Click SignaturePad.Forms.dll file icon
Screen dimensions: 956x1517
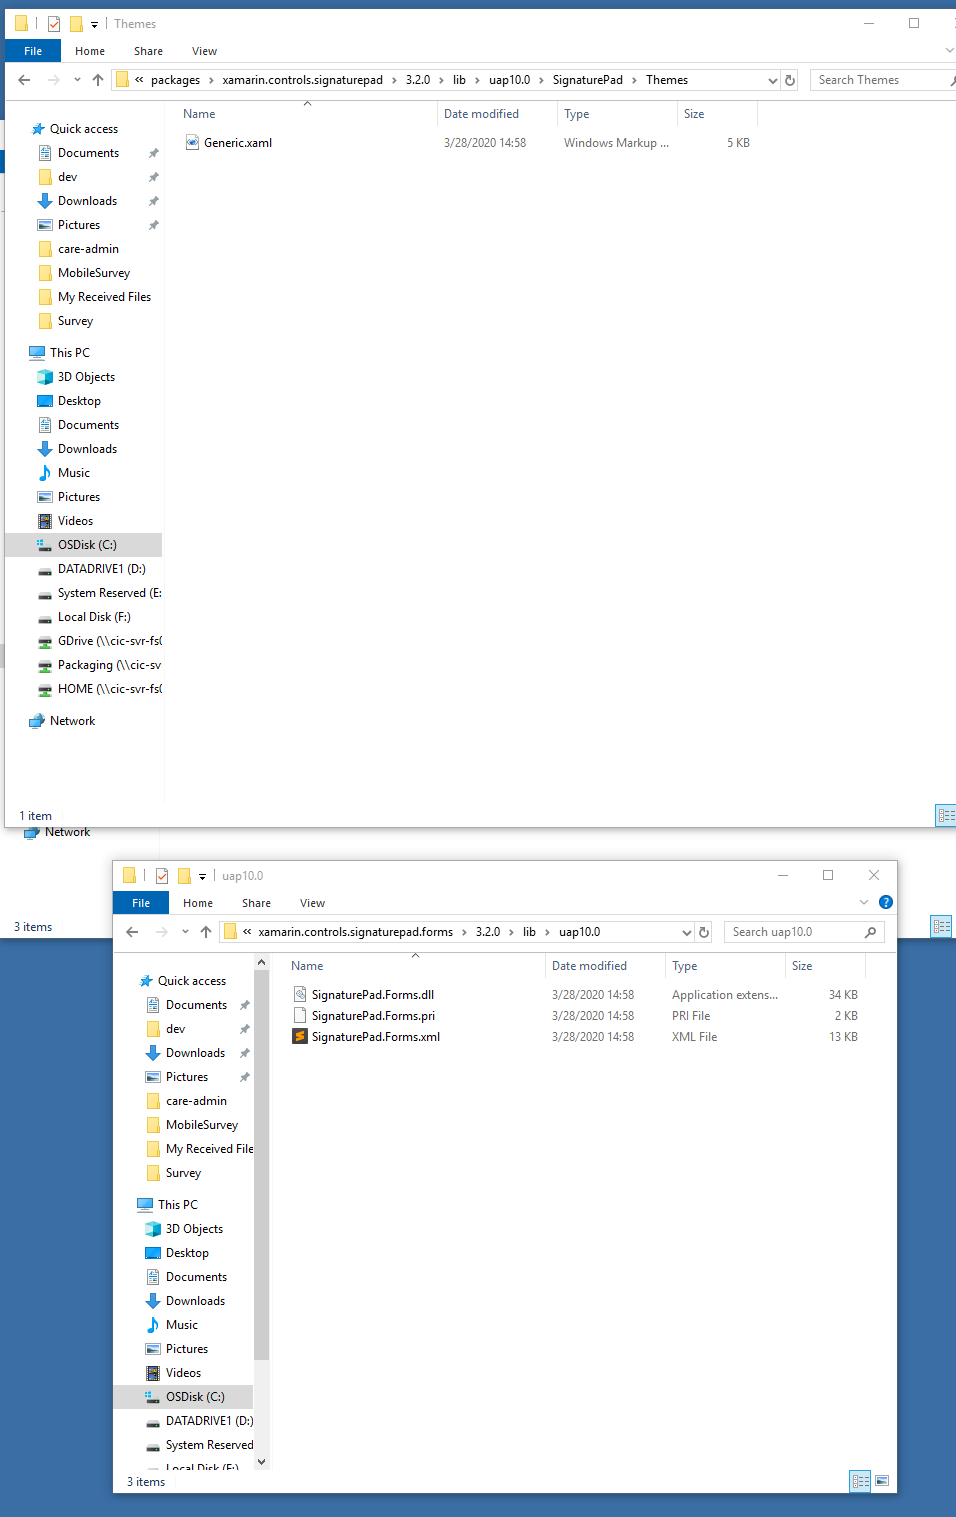click(x=299, y=994)
